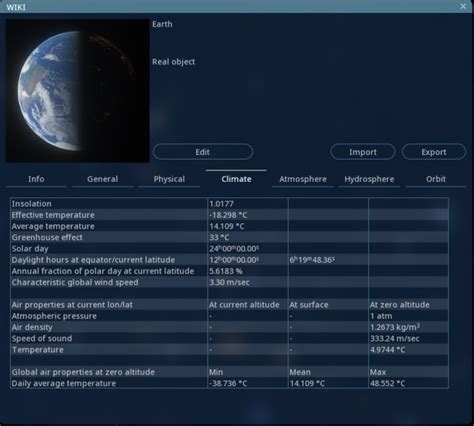Click the daylight value 12h00m00.00s
Screen dimensions: 474x426
[x=234, y=260]
